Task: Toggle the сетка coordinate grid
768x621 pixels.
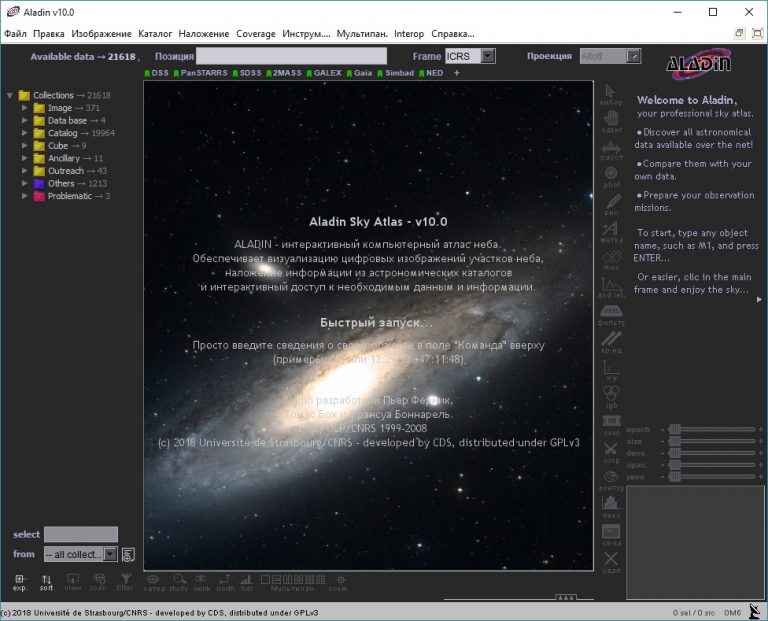Action: pos(154,583)
